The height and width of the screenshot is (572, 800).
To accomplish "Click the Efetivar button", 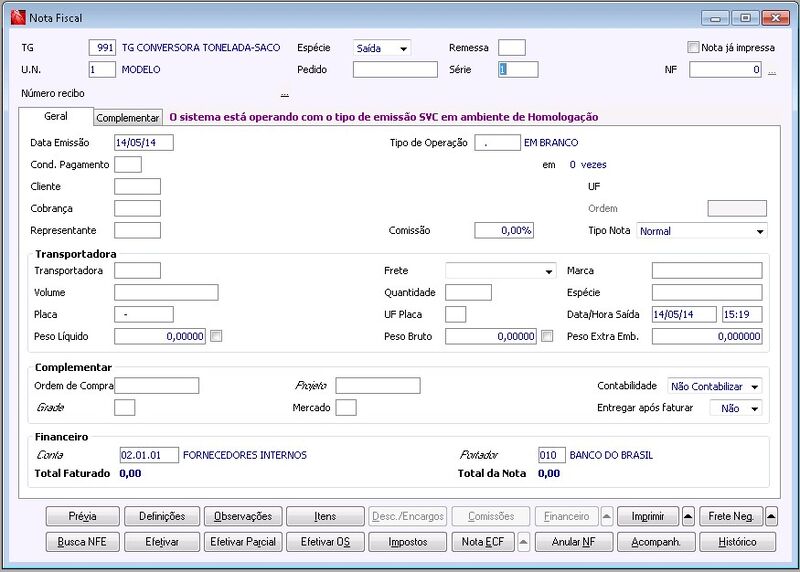I will coord(162,542).
